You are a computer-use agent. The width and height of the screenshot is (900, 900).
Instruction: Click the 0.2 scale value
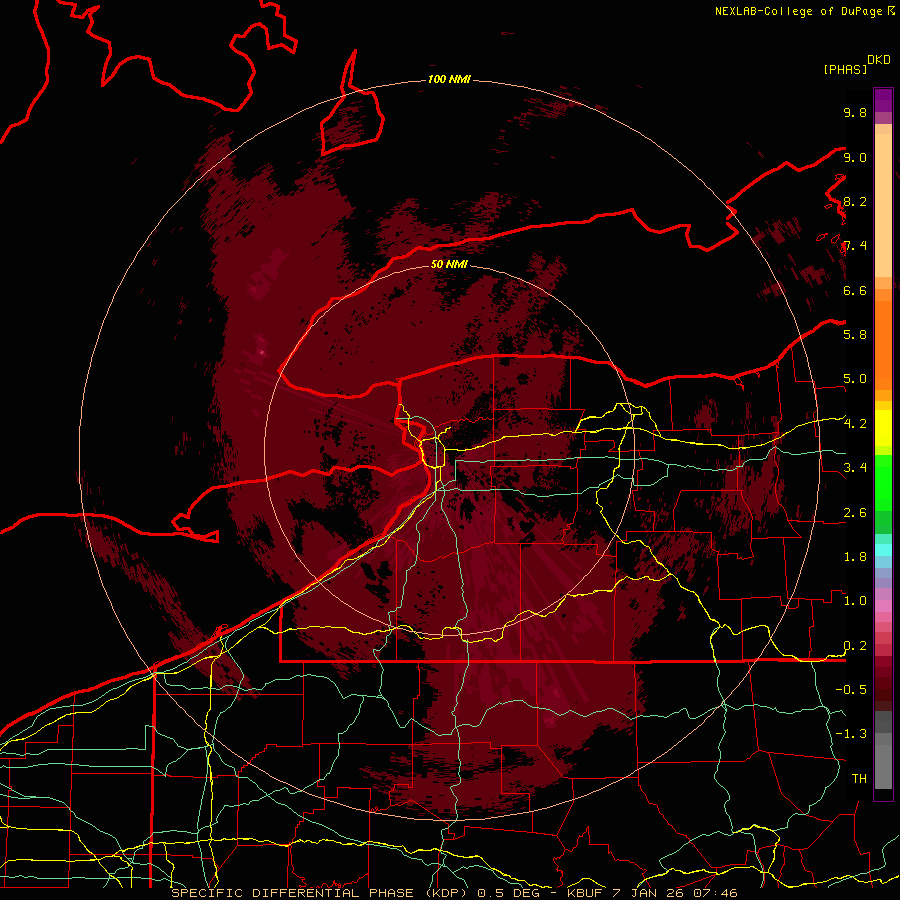coord(855,646)
